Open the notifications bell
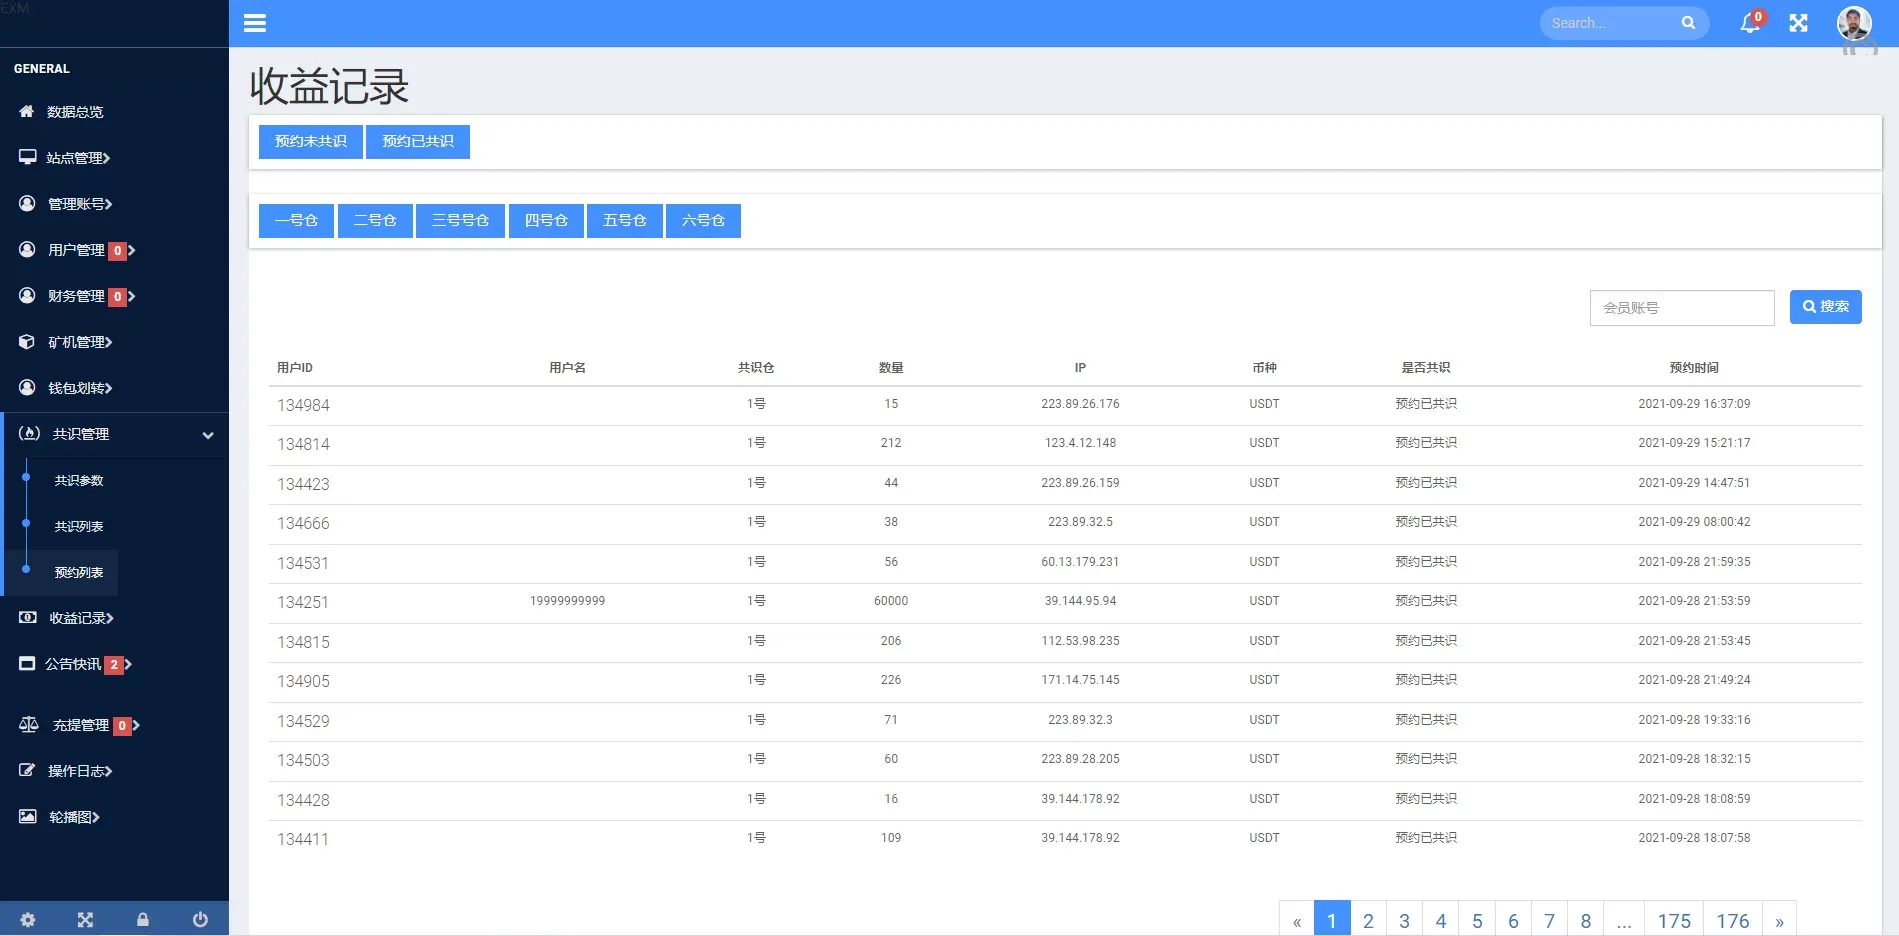Image resolution: width=1899 pixels, height=936 pixels. [1750, 23]
